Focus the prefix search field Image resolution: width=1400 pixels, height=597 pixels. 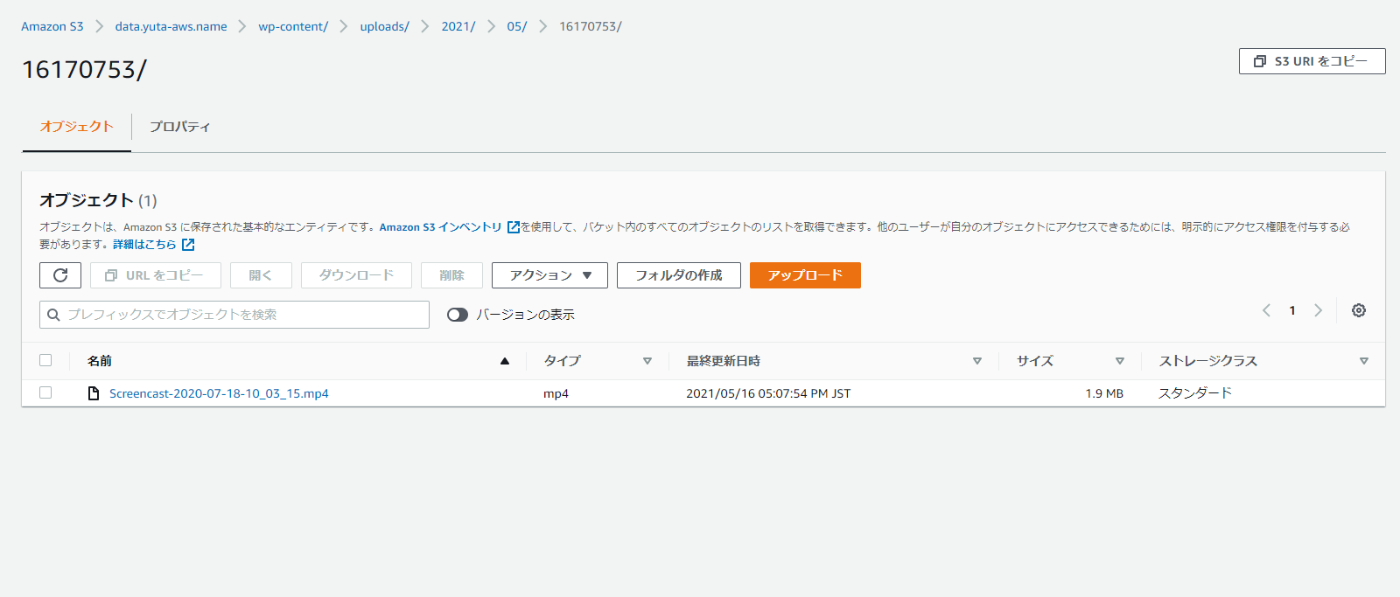click(x=234, y=314)
